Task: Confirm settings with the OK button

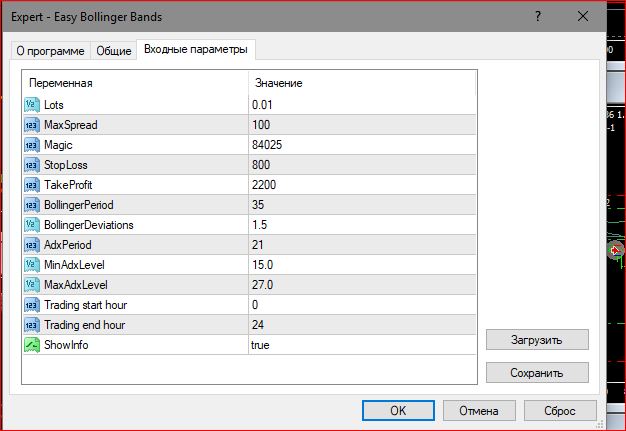Action: coord(398,411)
